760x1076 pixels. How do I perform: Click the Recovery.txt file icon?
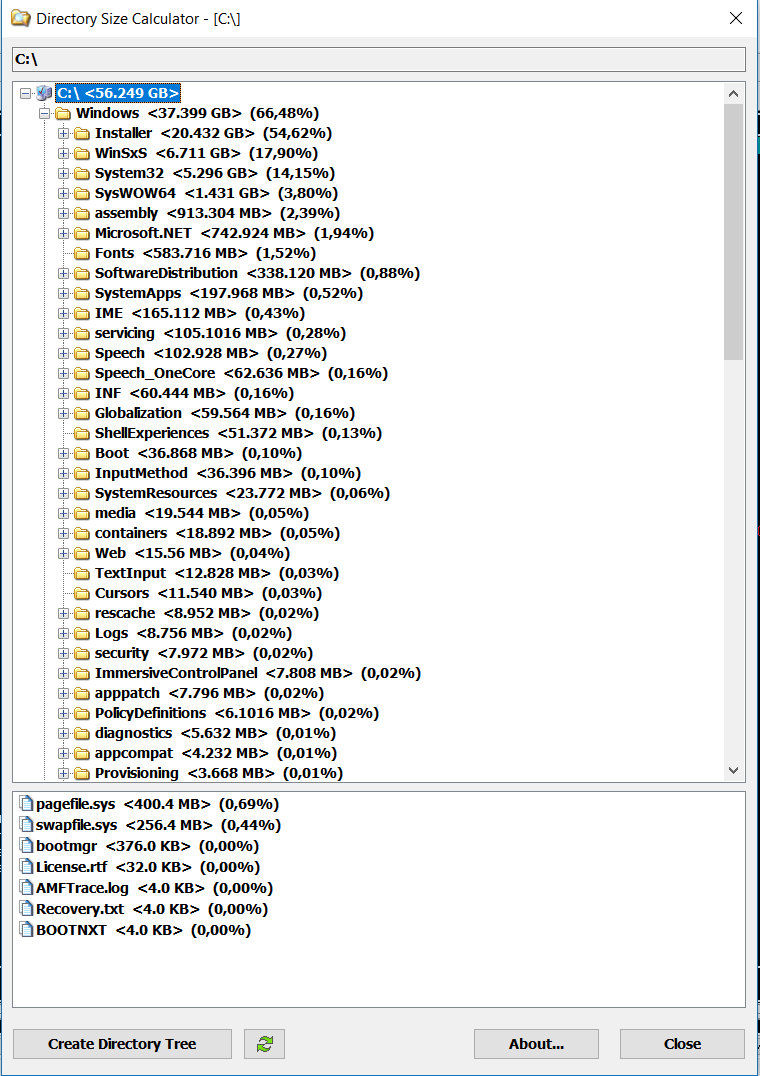click(26, 909)
